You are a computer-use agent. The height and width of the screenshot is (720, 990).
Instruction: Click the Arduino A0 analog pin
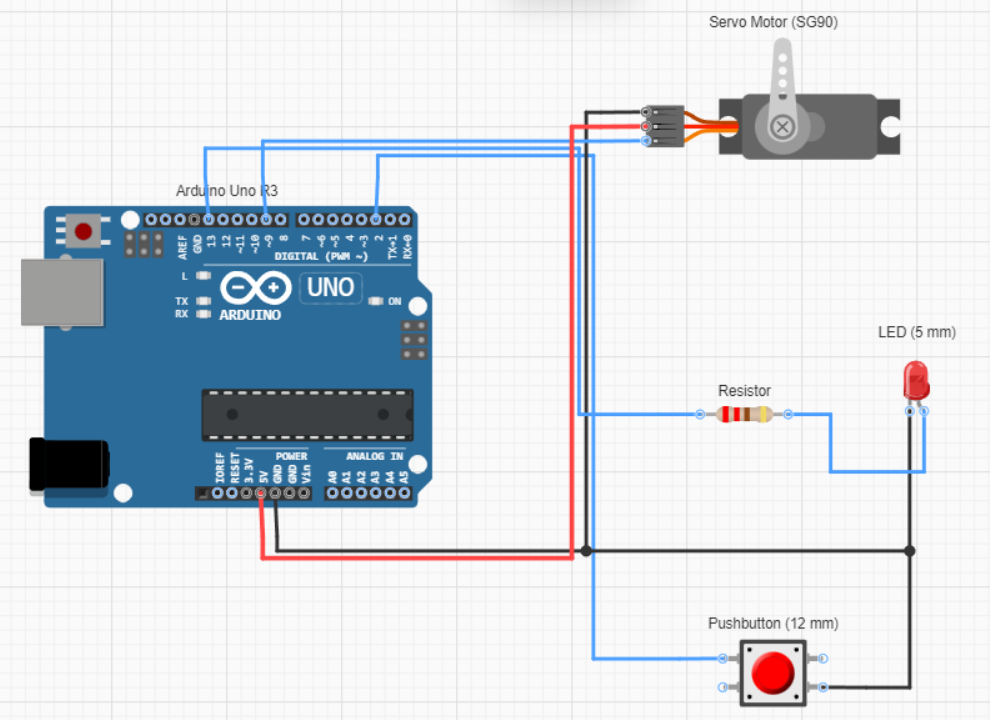[332, 493]
